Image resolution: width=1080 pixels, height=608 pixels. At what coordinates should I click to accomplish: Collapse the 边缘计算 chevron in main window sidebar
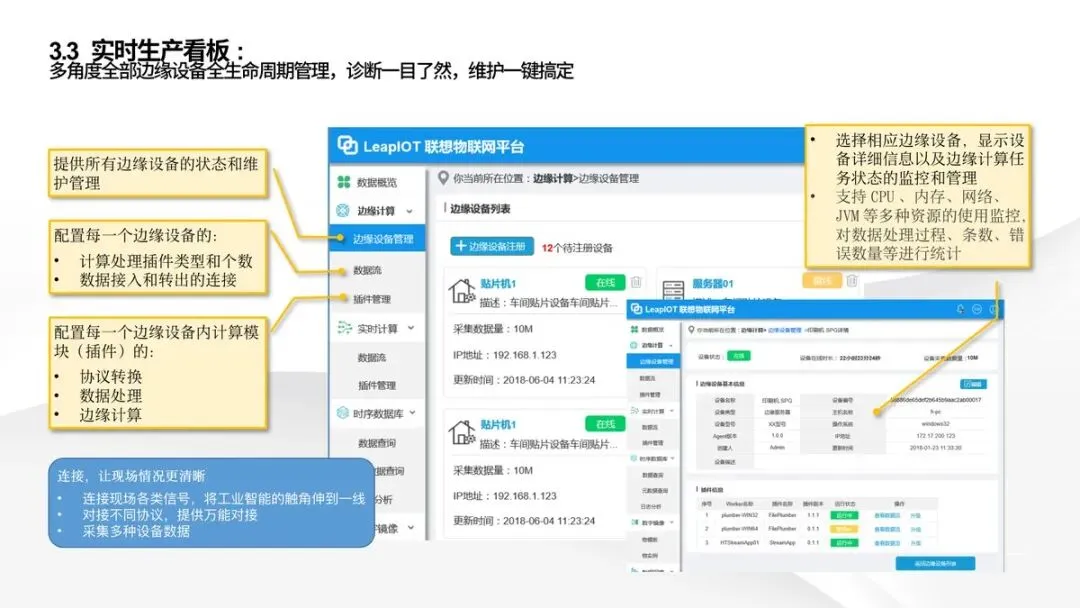(410, 211)
